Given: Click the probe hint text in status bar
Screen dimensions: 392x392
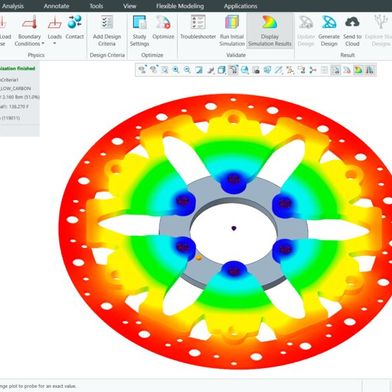Looking at the screenshot, I should (x=38, y=386).
